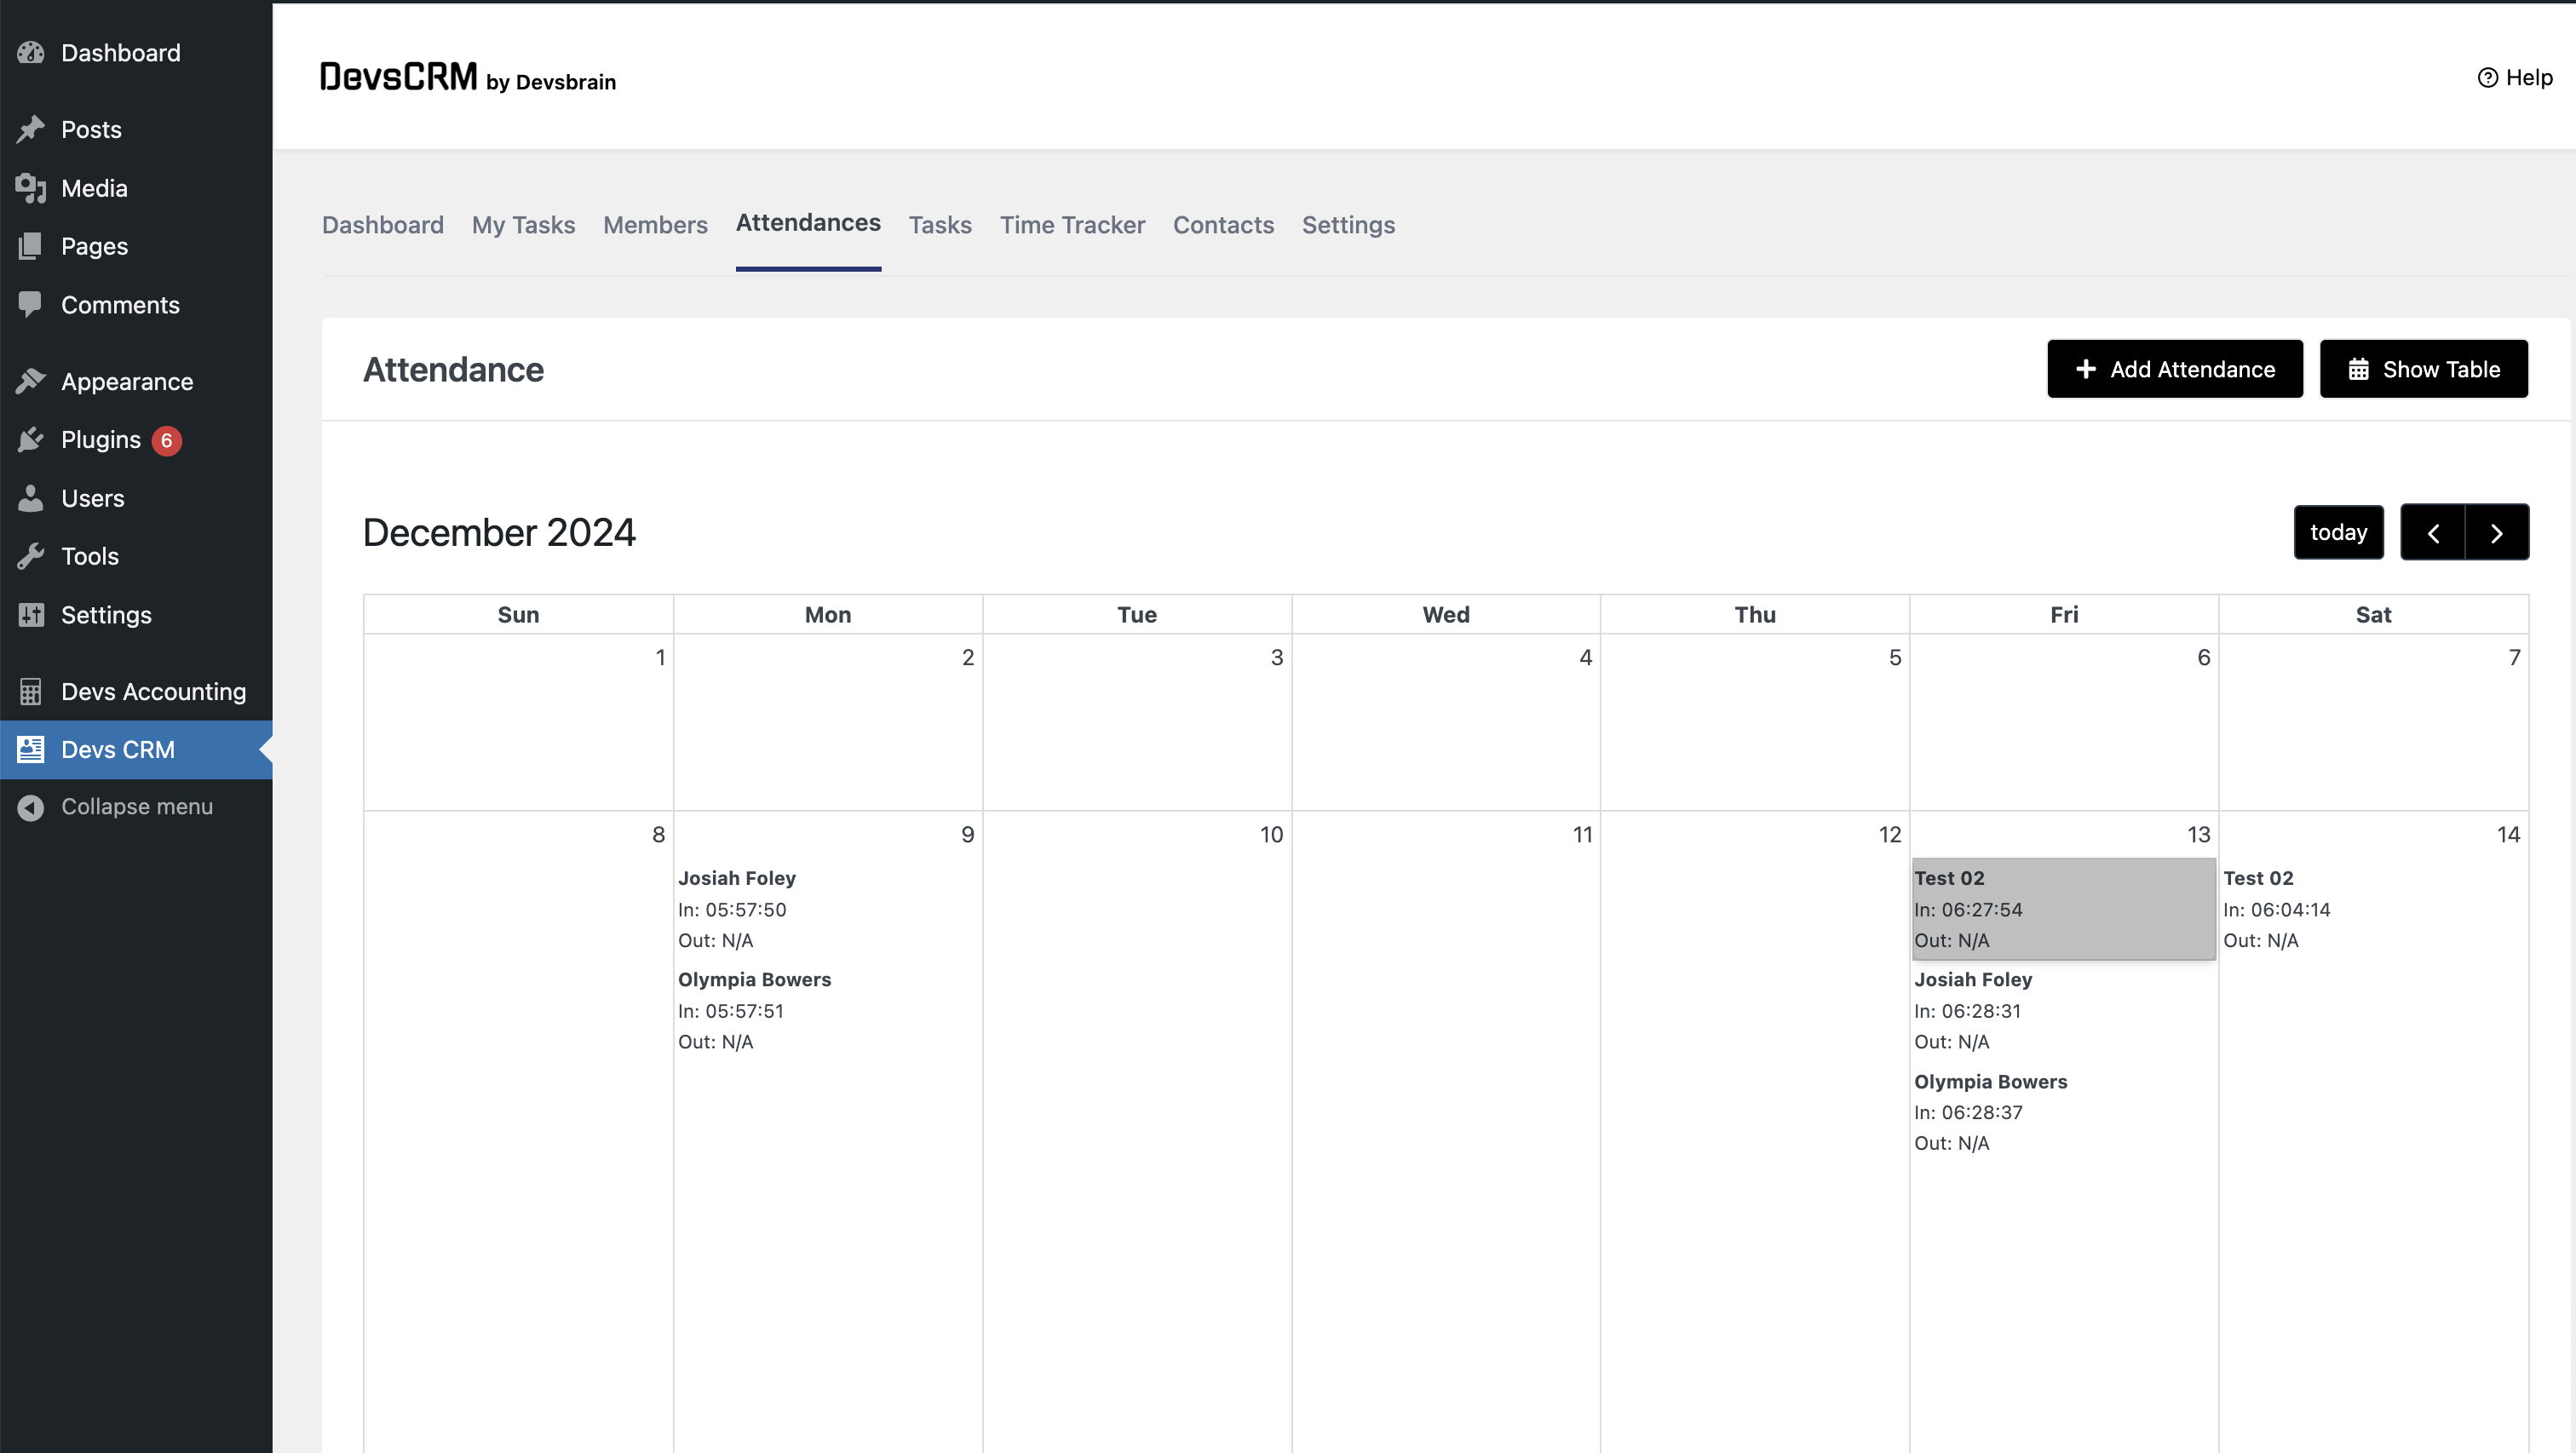The height and width of the screenshot is (1453, 2576).
Task: Open the CRM Dashboard tab
Action: coord(383,225)
